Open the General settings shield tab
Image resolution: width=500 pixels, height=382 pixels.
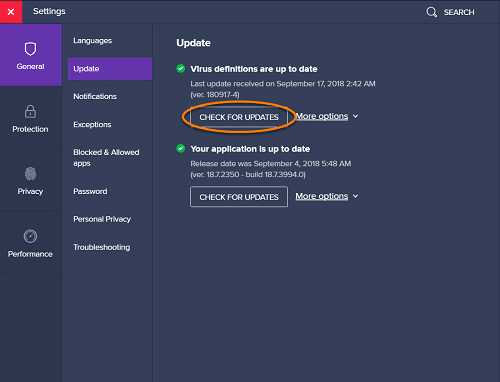coord(31,55)
